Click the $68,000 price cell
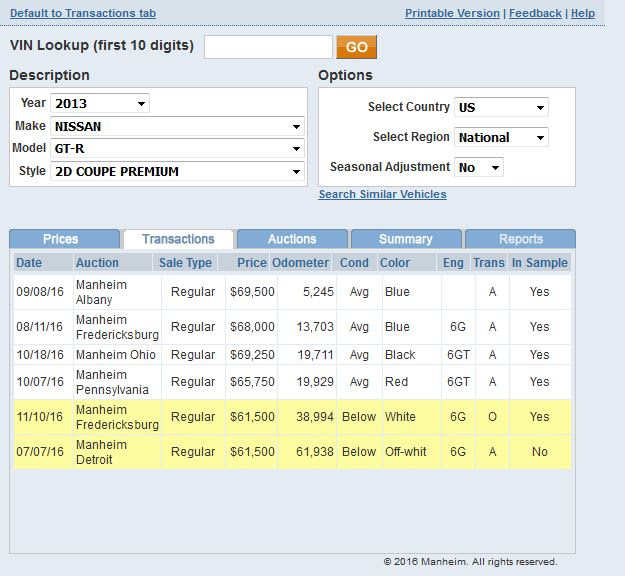 click(x=252, y=327)
